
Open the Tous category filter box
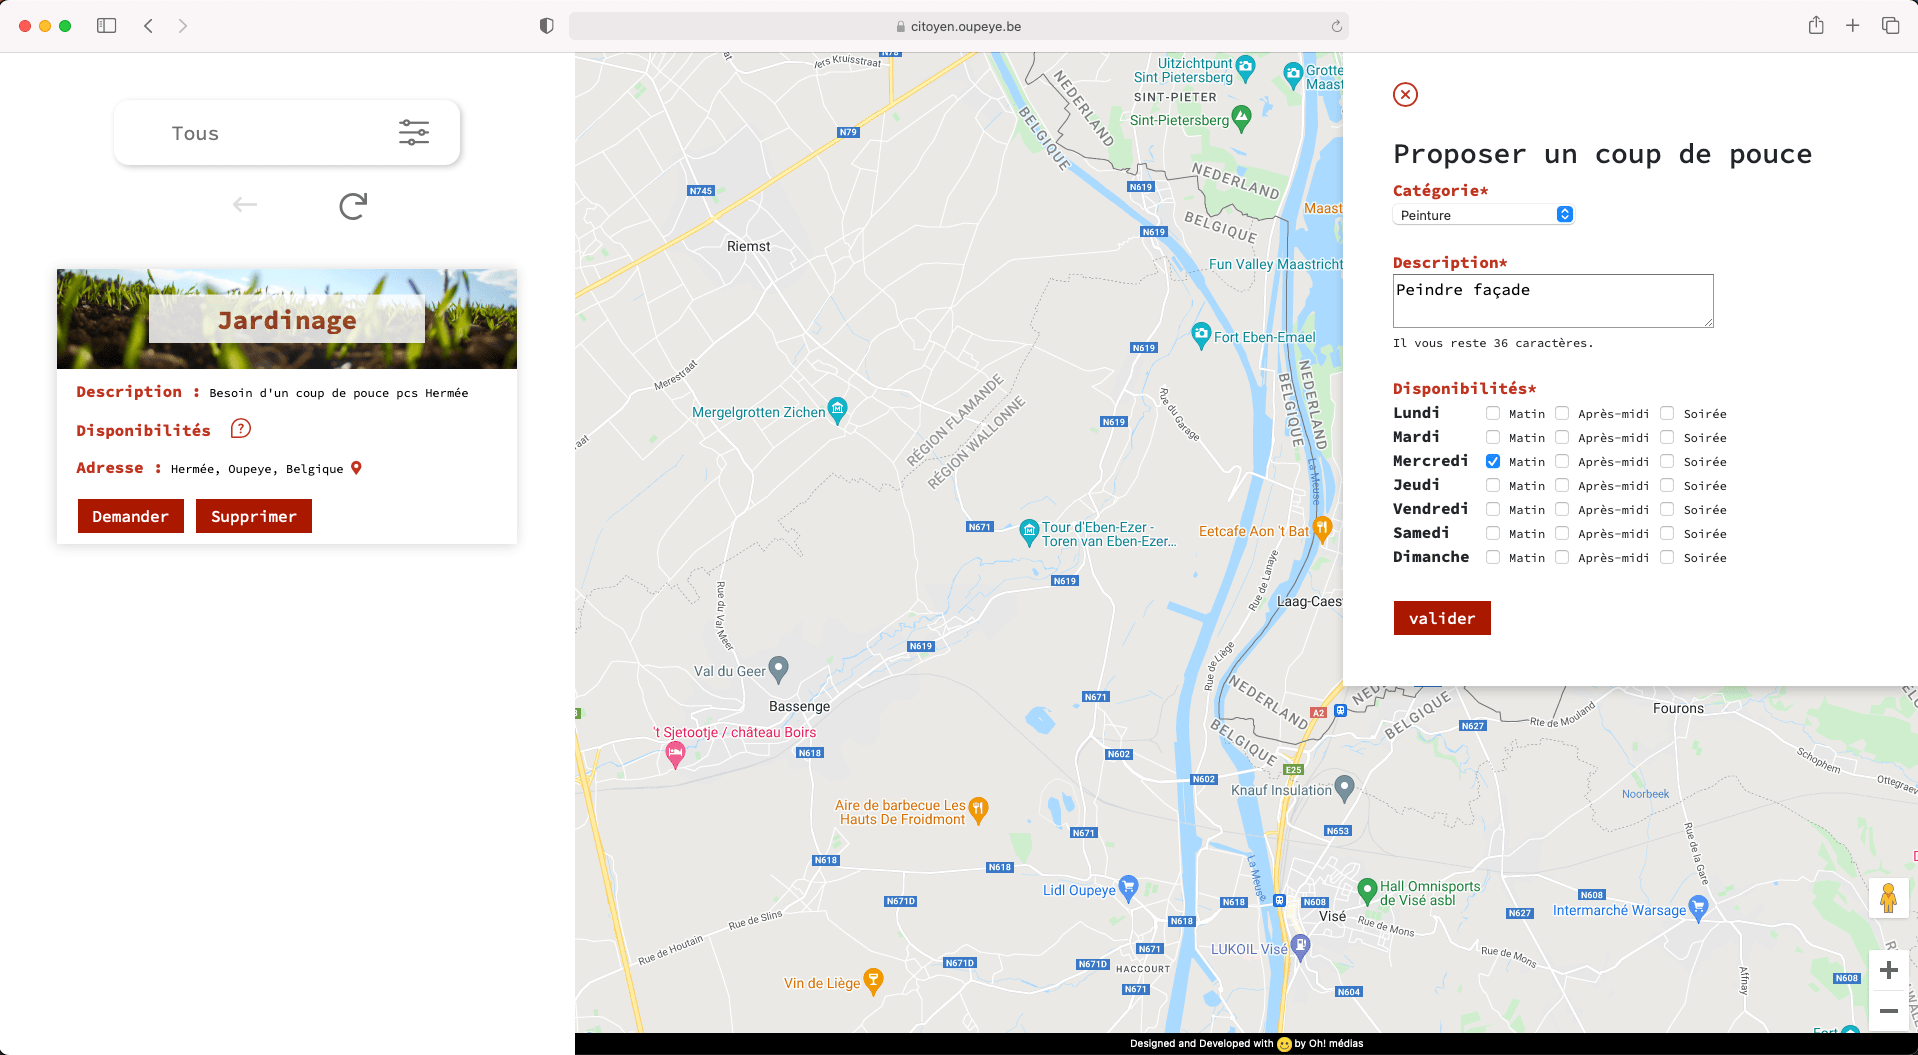[287, 133]
